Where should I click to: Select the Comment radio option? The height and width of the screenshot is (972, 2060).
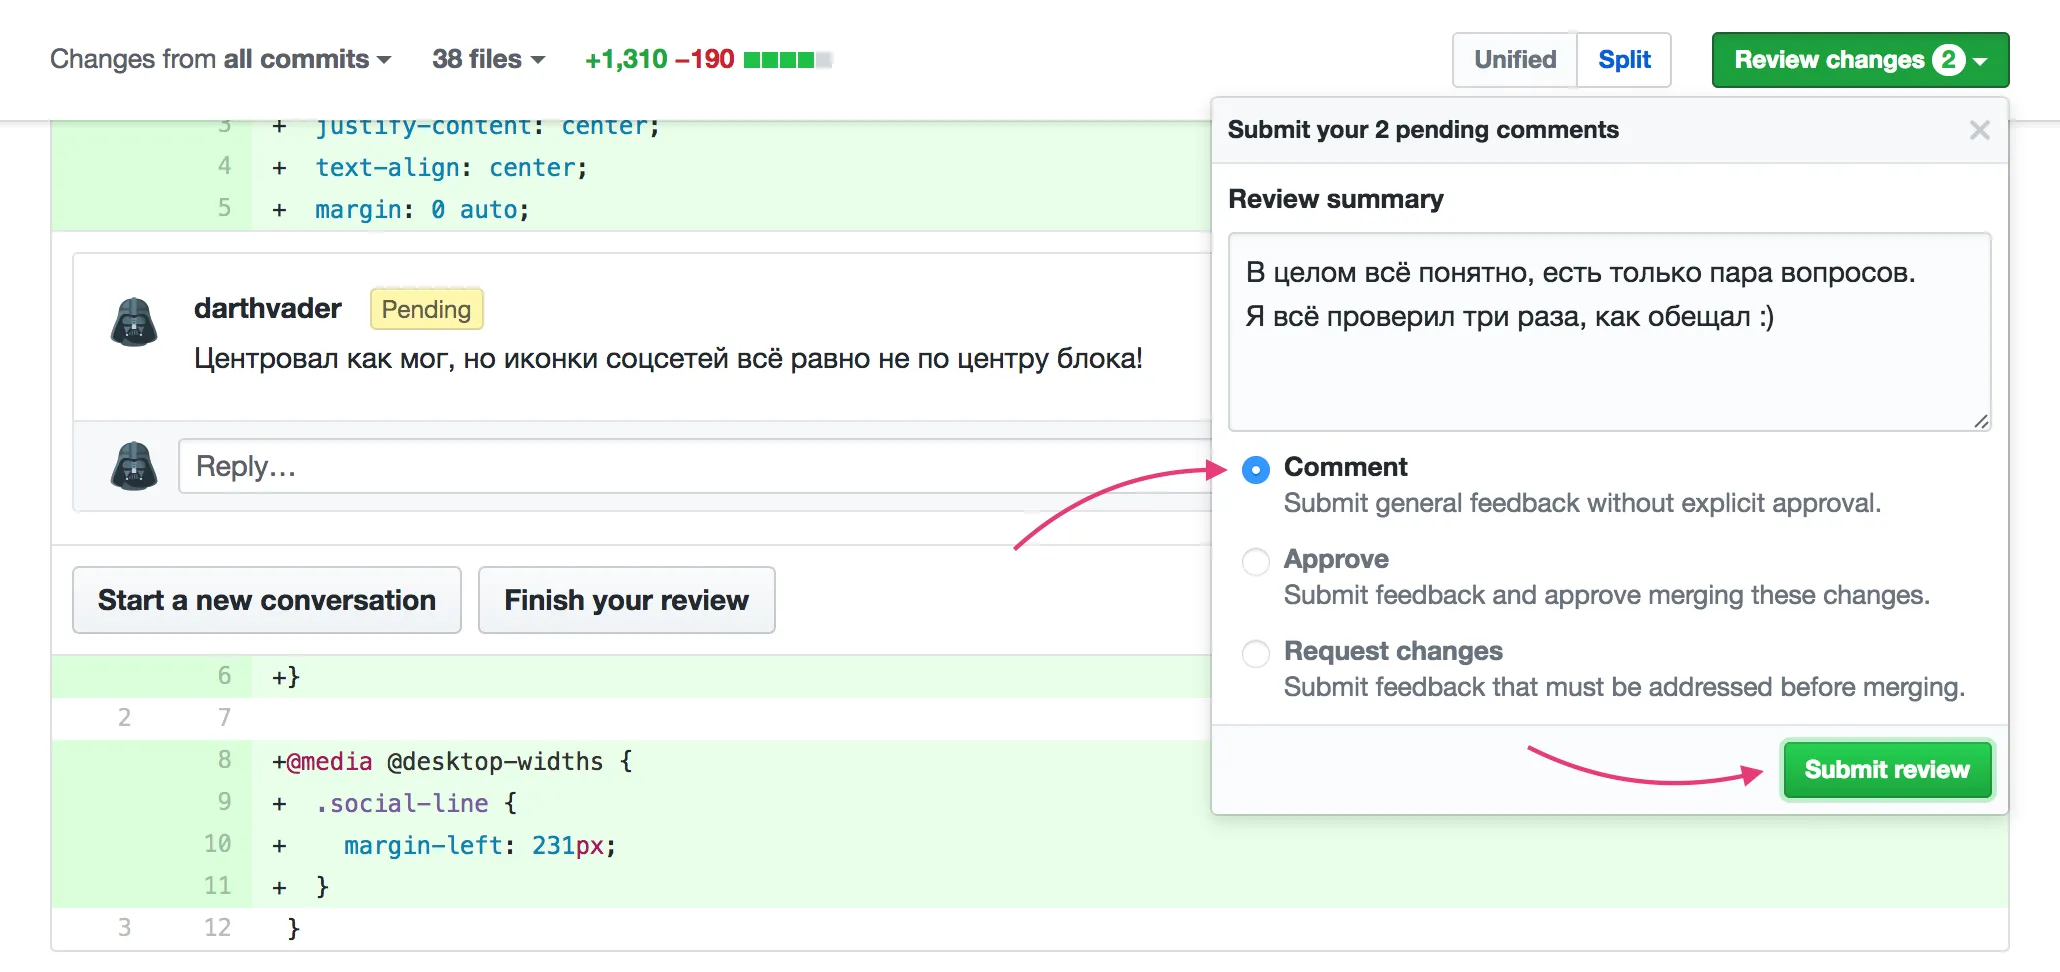pyautogui.click(x=1256, y=469)
